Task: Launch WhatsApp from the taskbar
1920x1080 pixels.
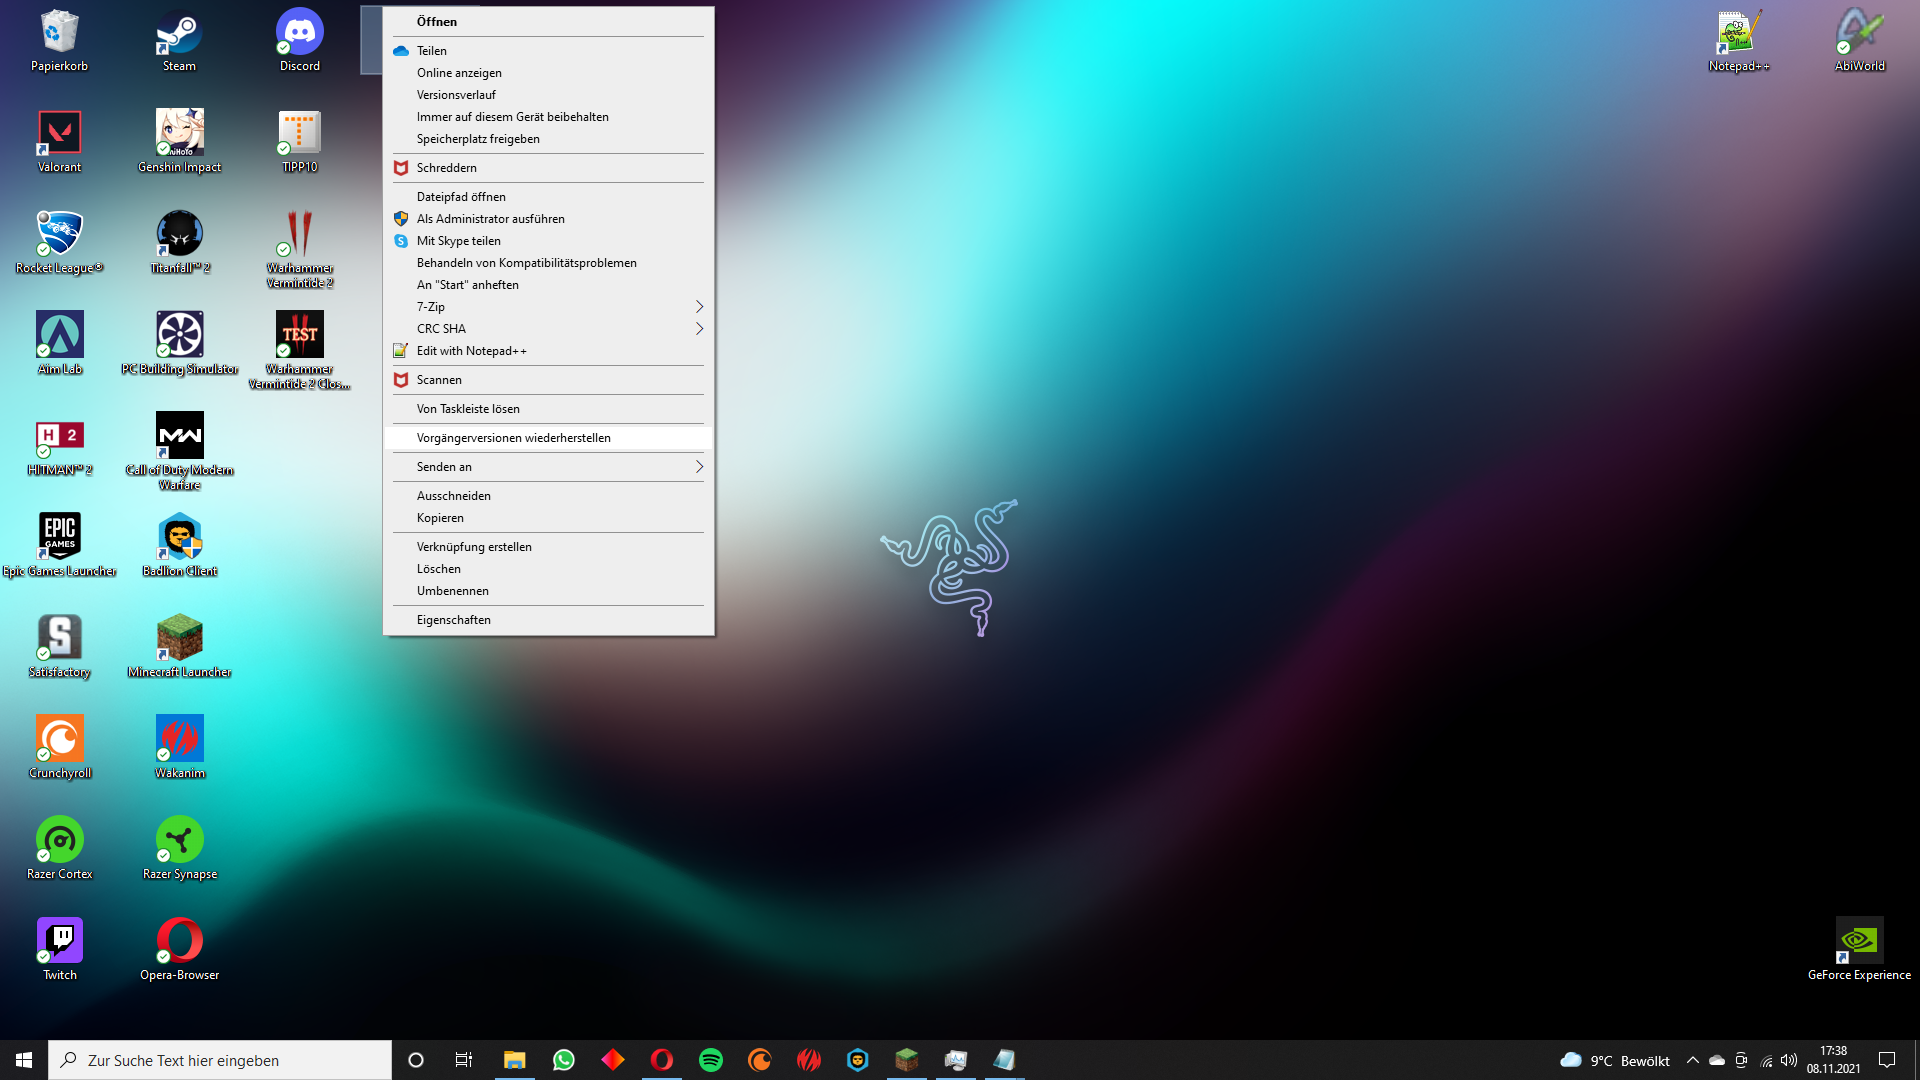Action: click(x=563, y=1059)
